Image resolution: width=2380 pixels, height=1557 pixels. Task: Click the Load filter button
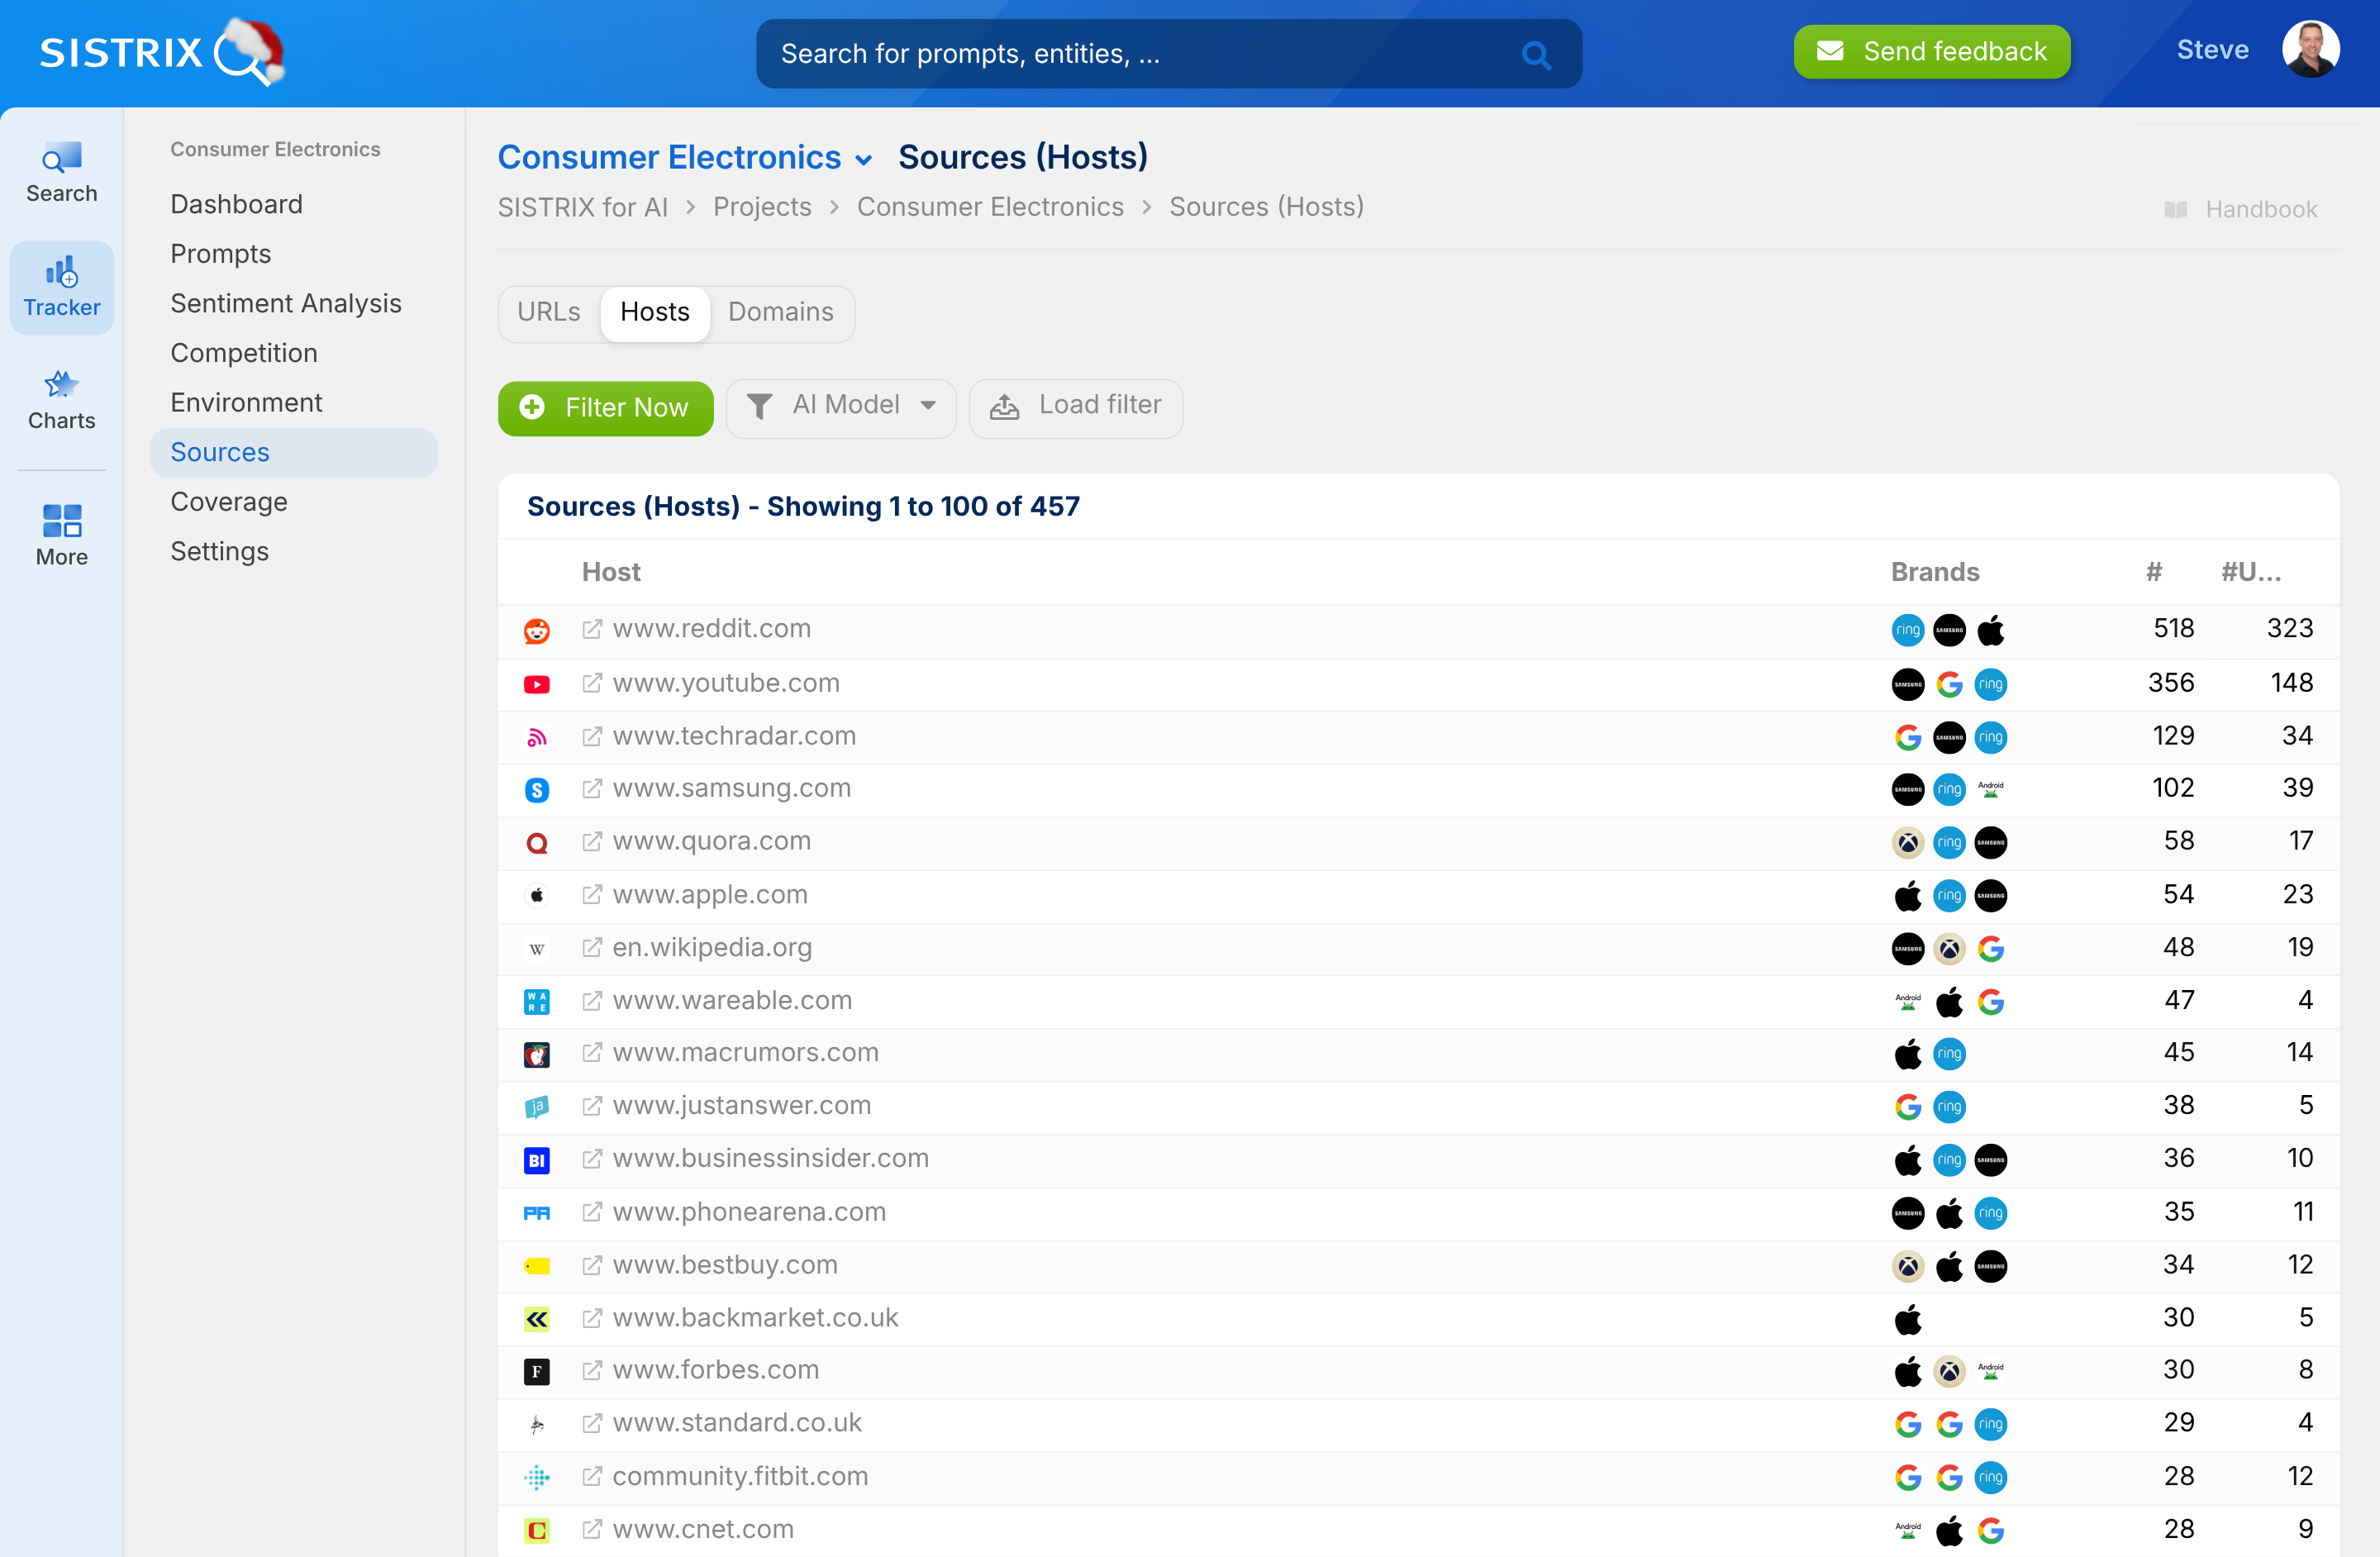[1075, 406]
